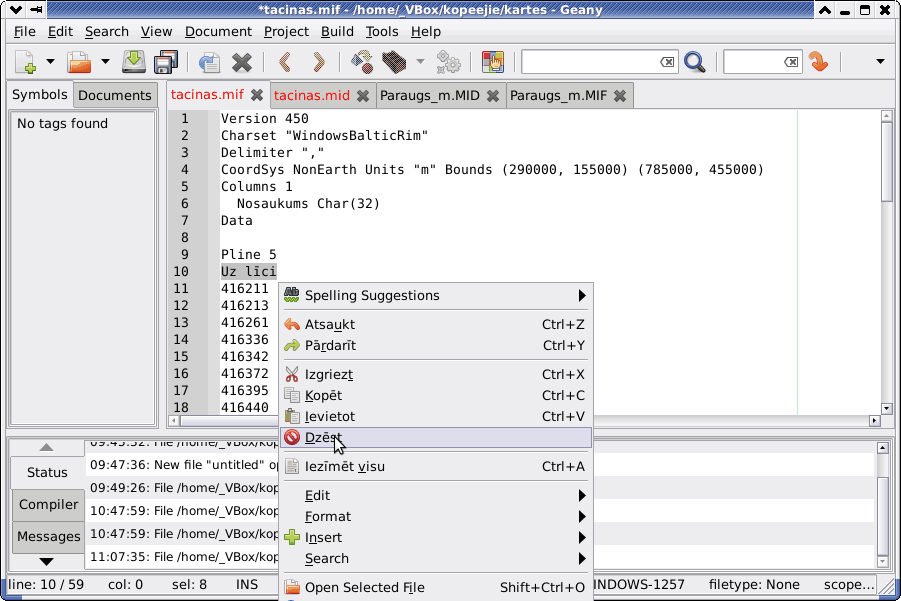Close current file with toolbar X icon

(x=242, y=62)
